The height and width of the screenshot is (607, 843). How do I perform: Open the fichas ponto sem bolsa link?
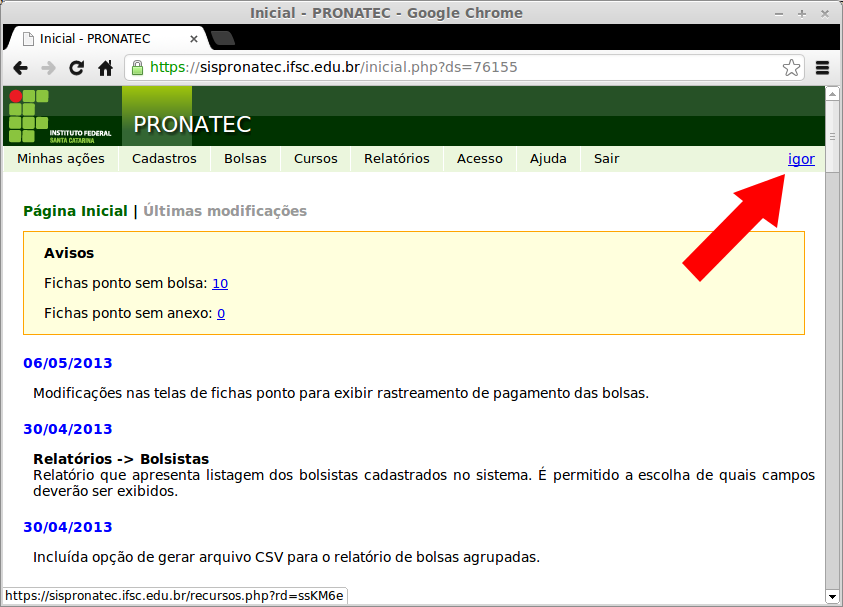219,283
